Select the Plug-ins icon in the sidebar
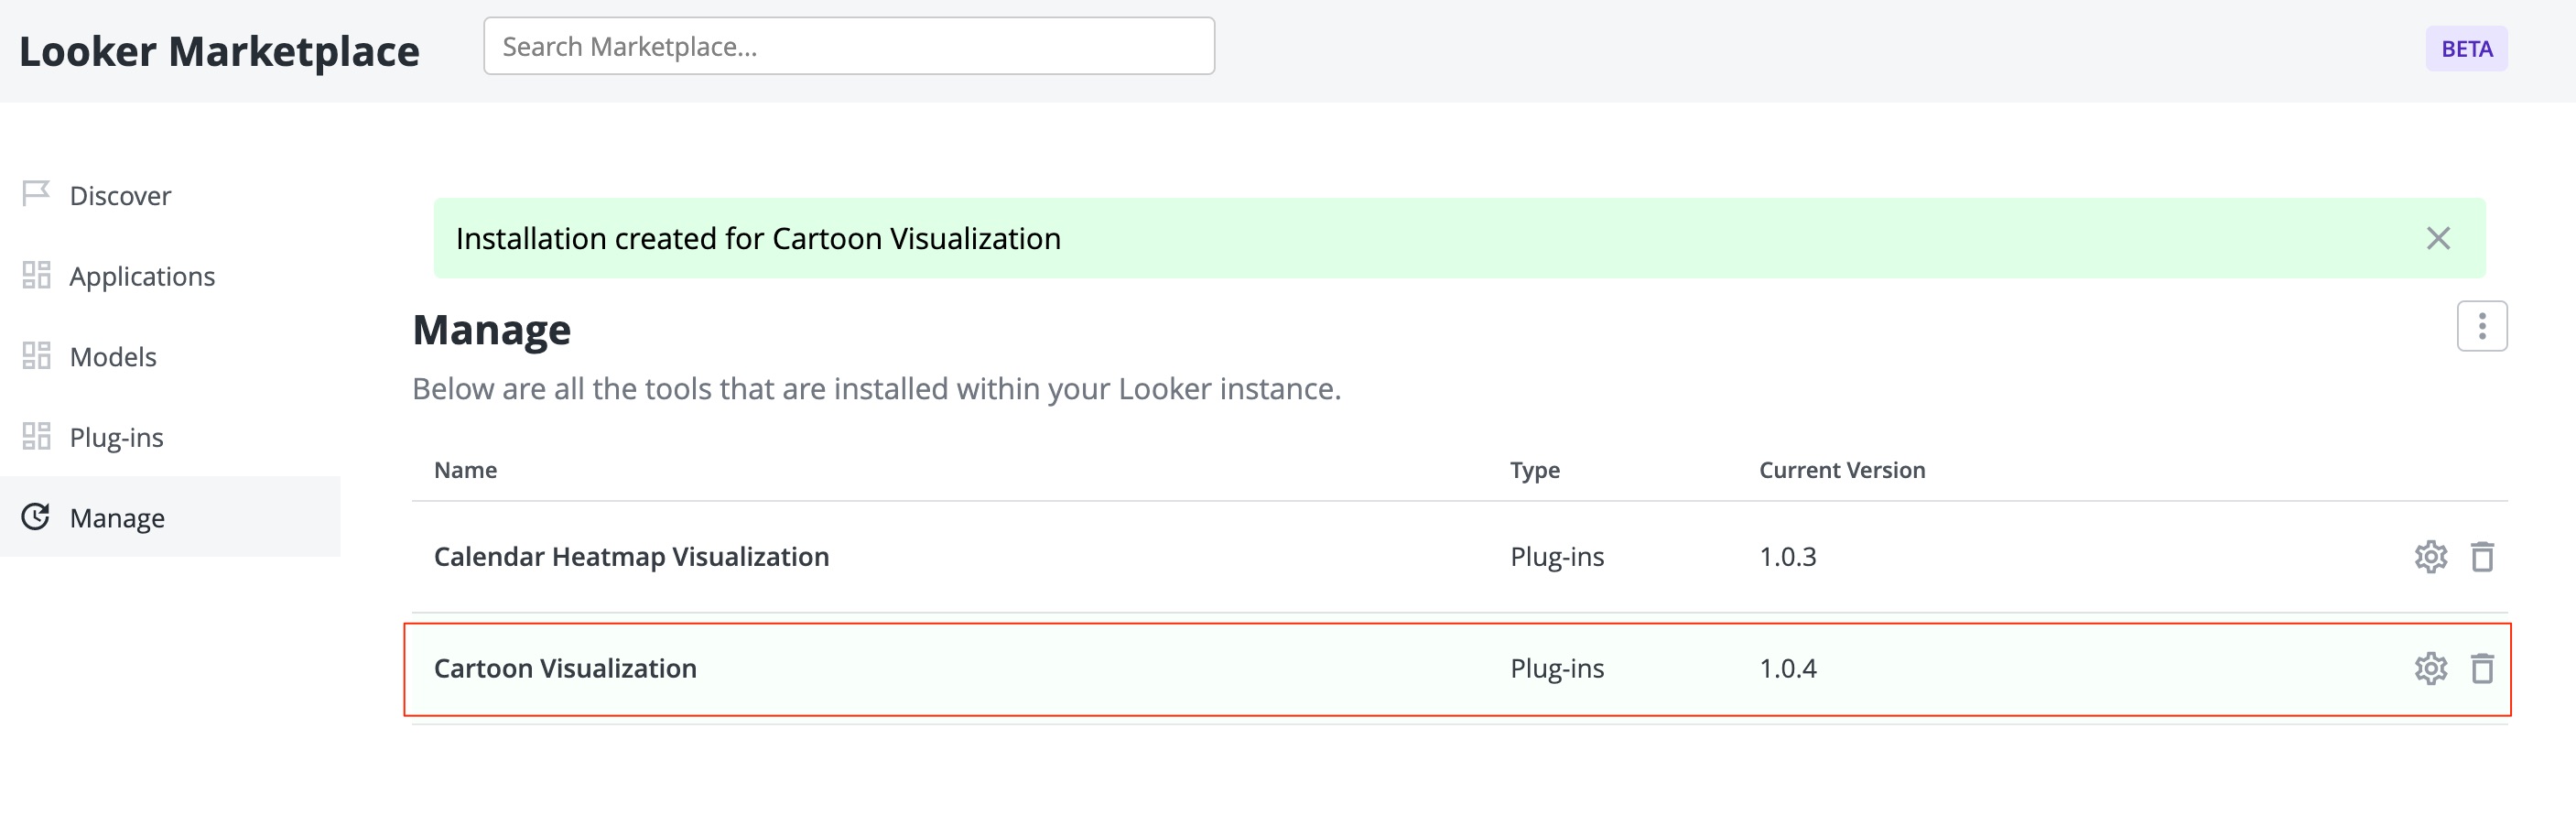 point(36,436)
